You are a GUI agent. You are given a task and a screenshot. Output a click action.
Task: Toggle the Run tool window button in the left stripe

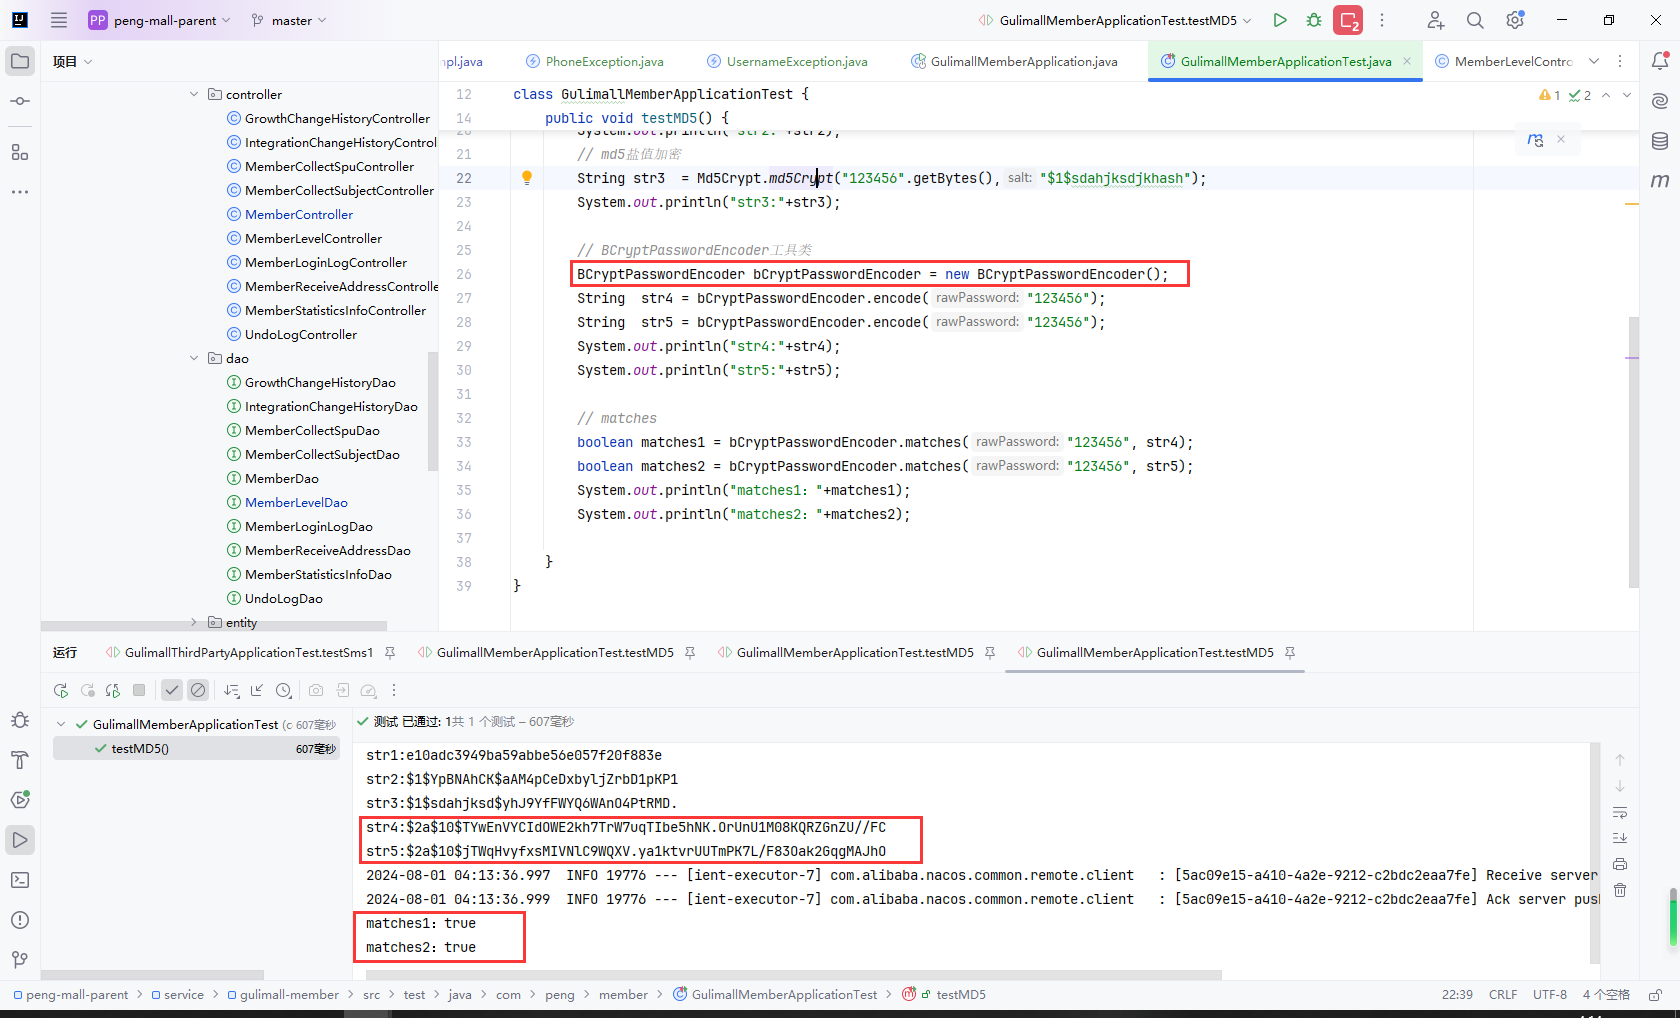click(x=20, y=840)
